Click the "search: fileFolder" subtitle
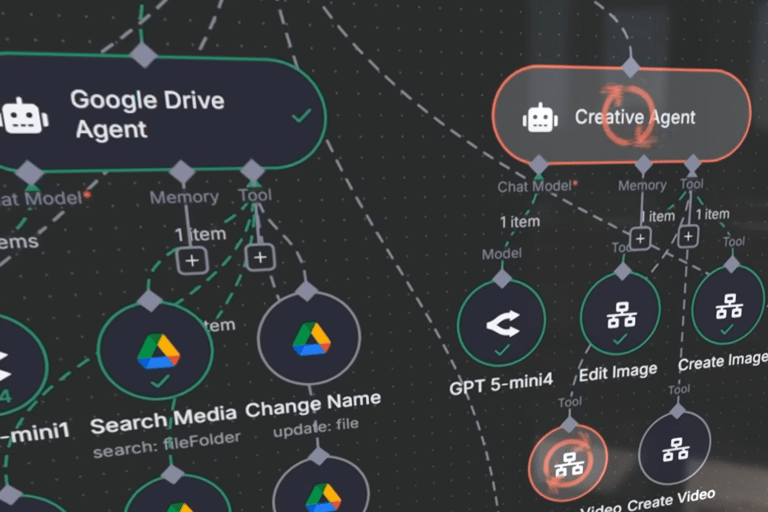This screenshot has width=768, height=512. point(167,445)
